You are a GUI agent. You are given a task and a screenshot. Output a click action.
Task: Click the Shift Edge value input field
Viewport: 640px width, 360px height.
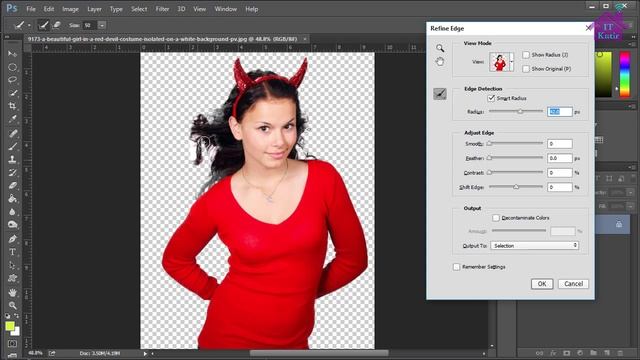click(560, 187)
